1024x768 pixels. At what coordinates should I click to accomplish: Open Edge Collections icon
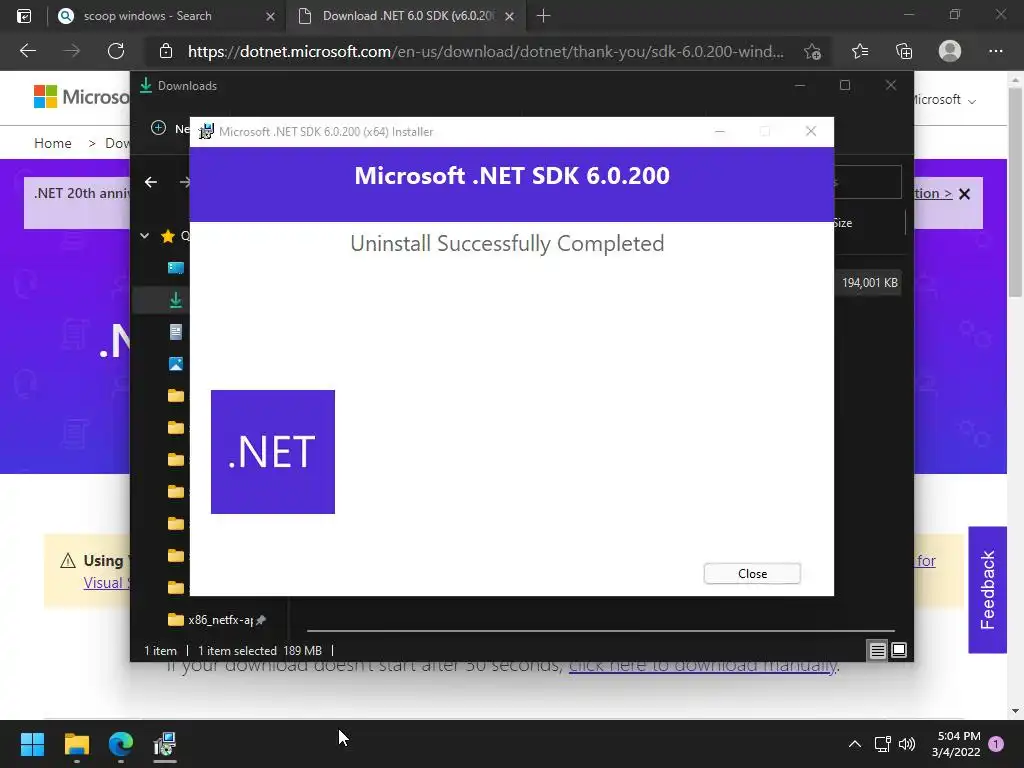[904, 51]
